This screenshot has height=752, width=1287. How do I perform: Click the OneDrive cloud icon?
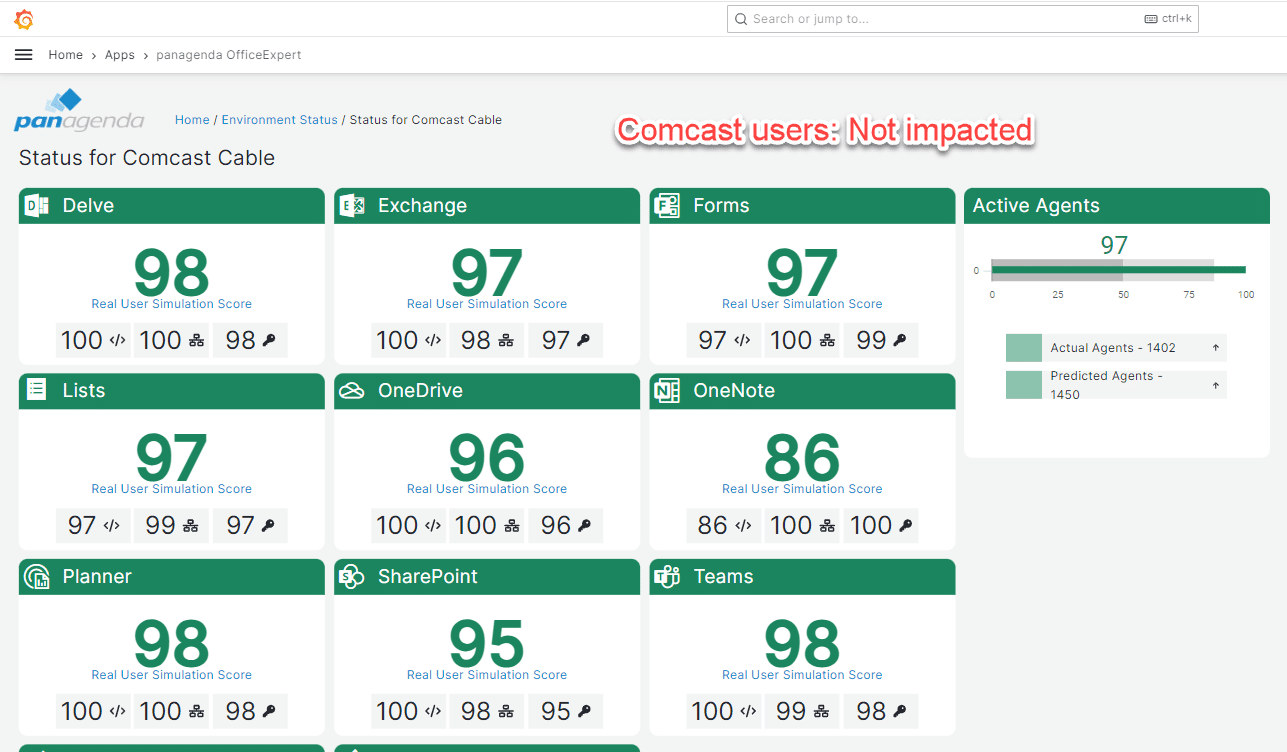pyautogui.click(x=352, y=391)
